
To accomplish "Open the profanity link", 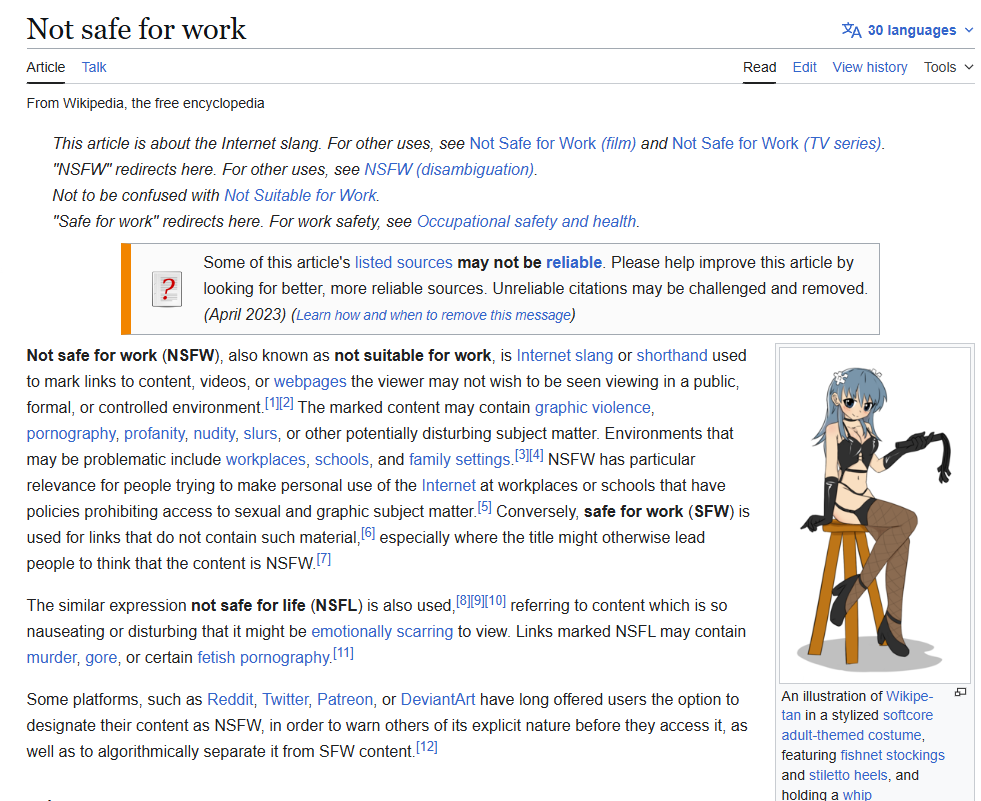I will point(154,434).
